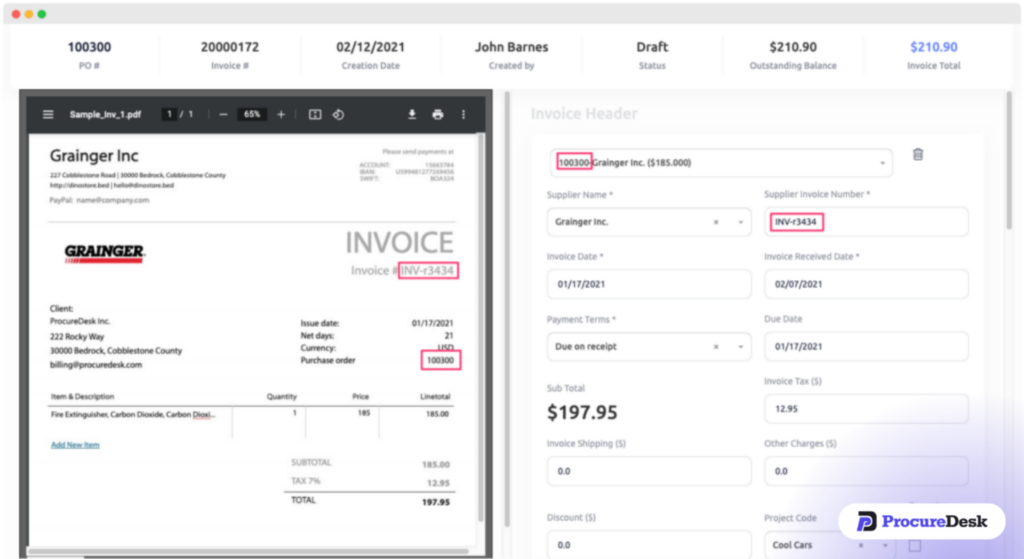Click the fit to page icon
The width and height of the screenshot is (1024, 559).
pyautogui.click(x=315, y=115)
